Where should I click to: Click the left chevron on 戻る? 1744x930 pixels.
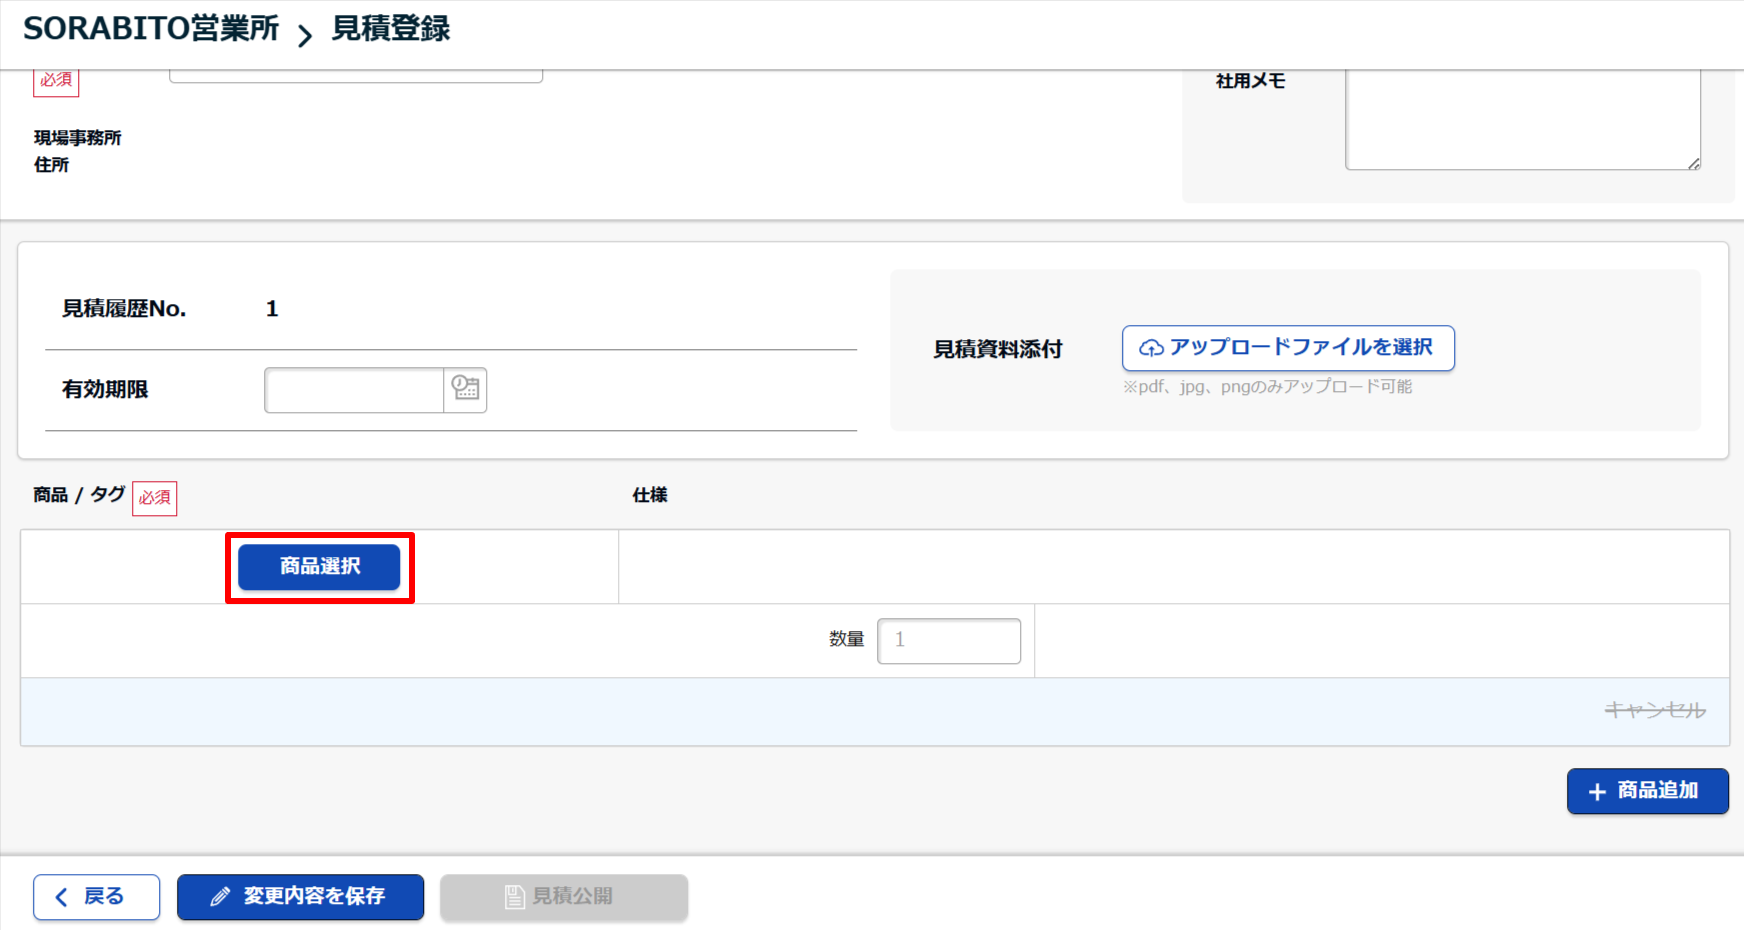click(62, 897)
